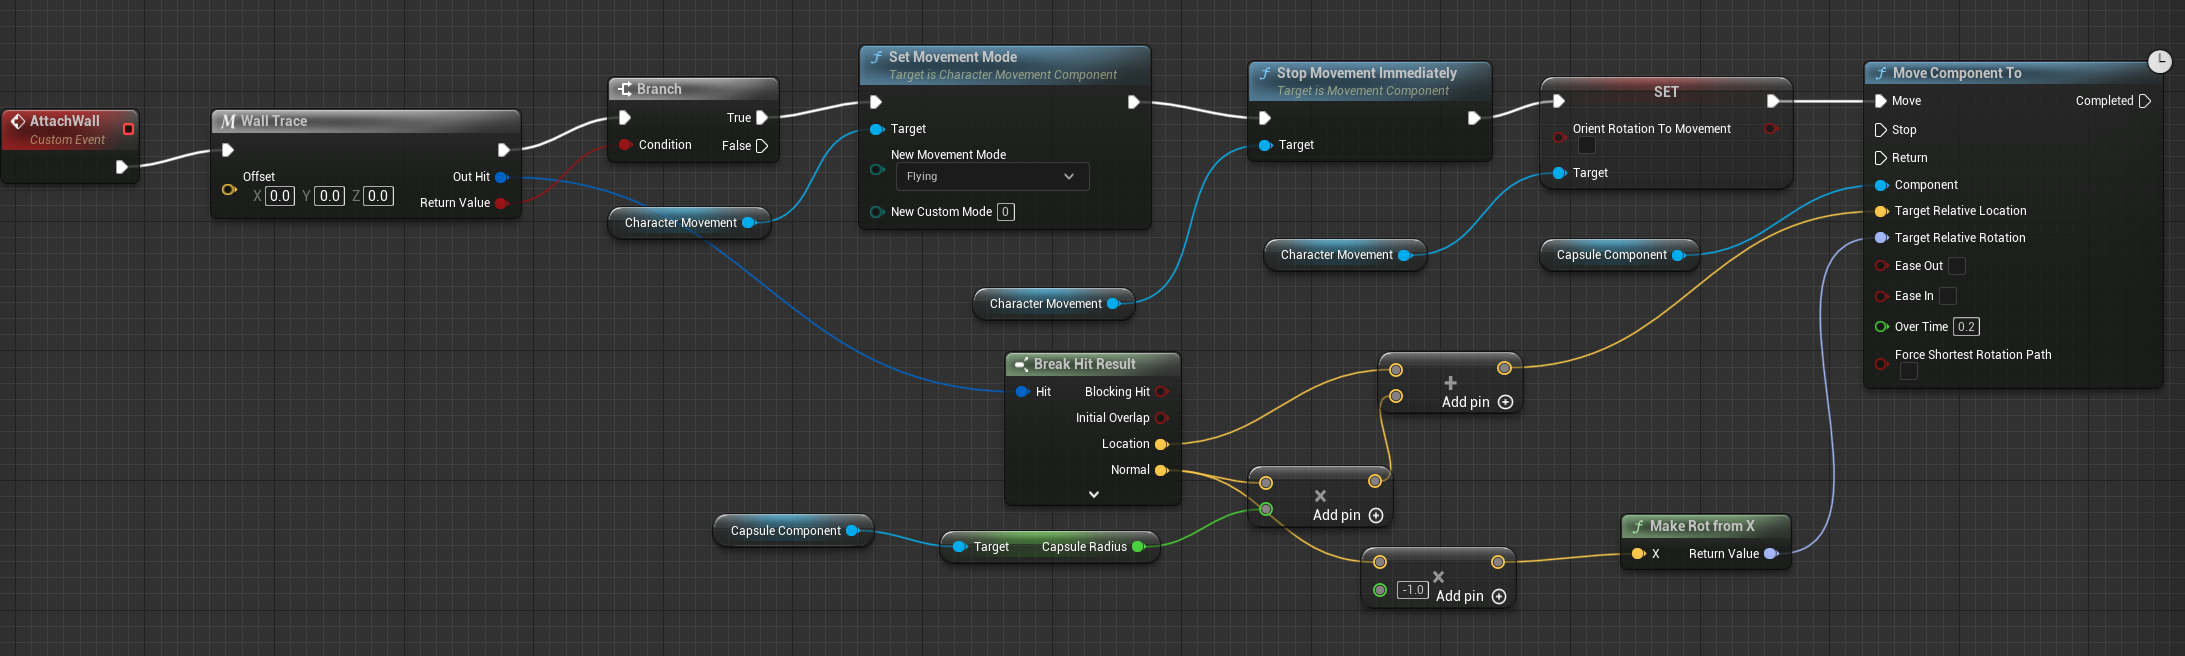Click the Break Hit Result Location pin
2185x656 pixels.
1162,444
